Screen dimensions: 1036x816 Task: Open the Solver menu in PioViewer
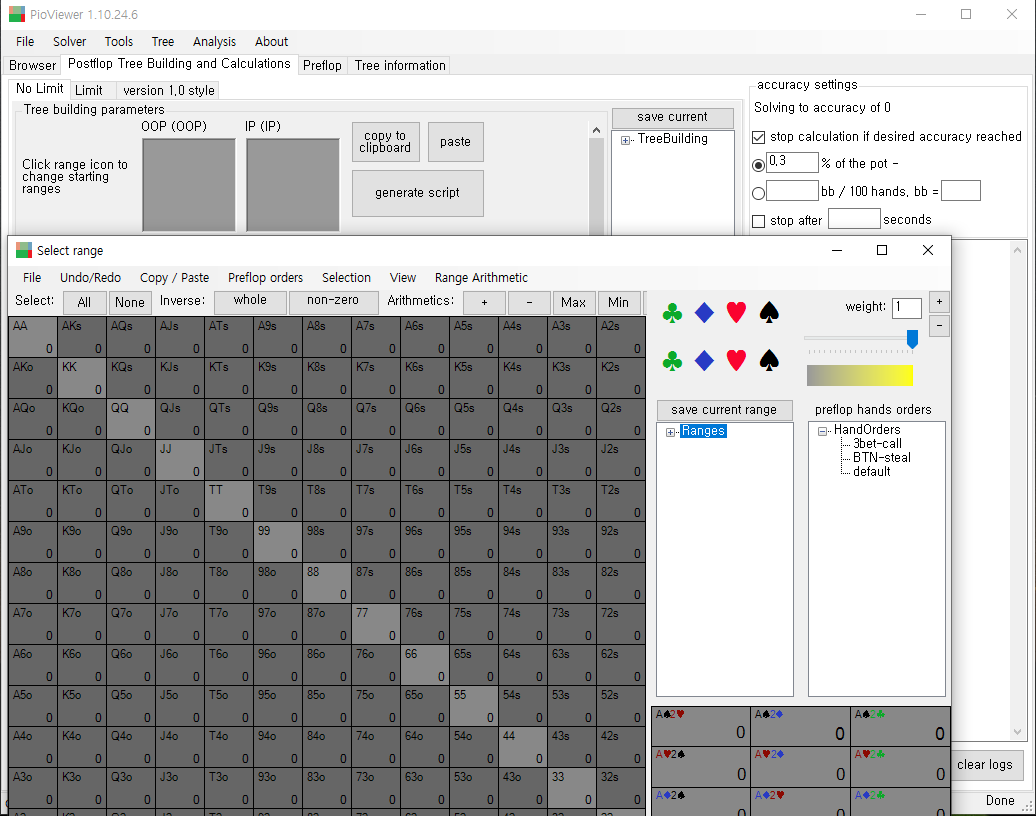click(x=69, y=42)
